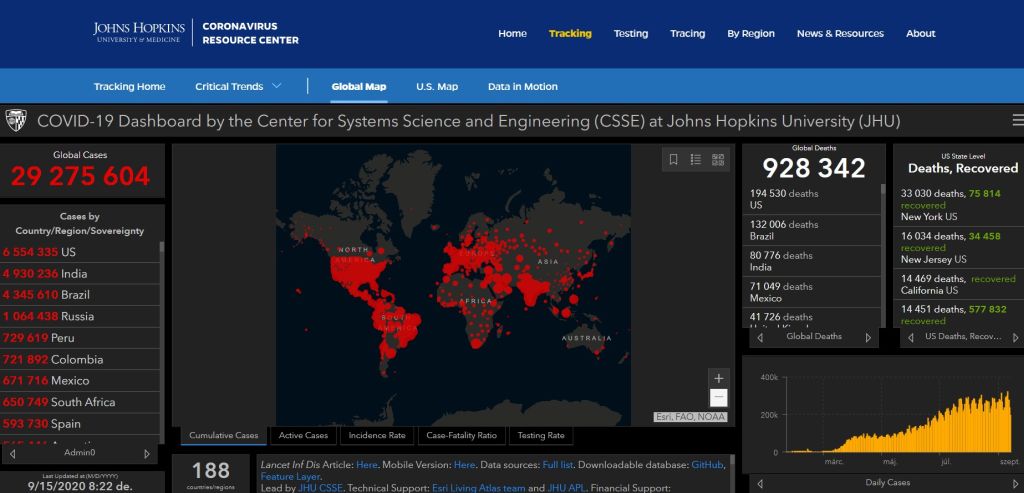1024x493 pixels.
Task: Expand Critical Trends dropdown
Action: pyautogui.click(x=238, y=86)
